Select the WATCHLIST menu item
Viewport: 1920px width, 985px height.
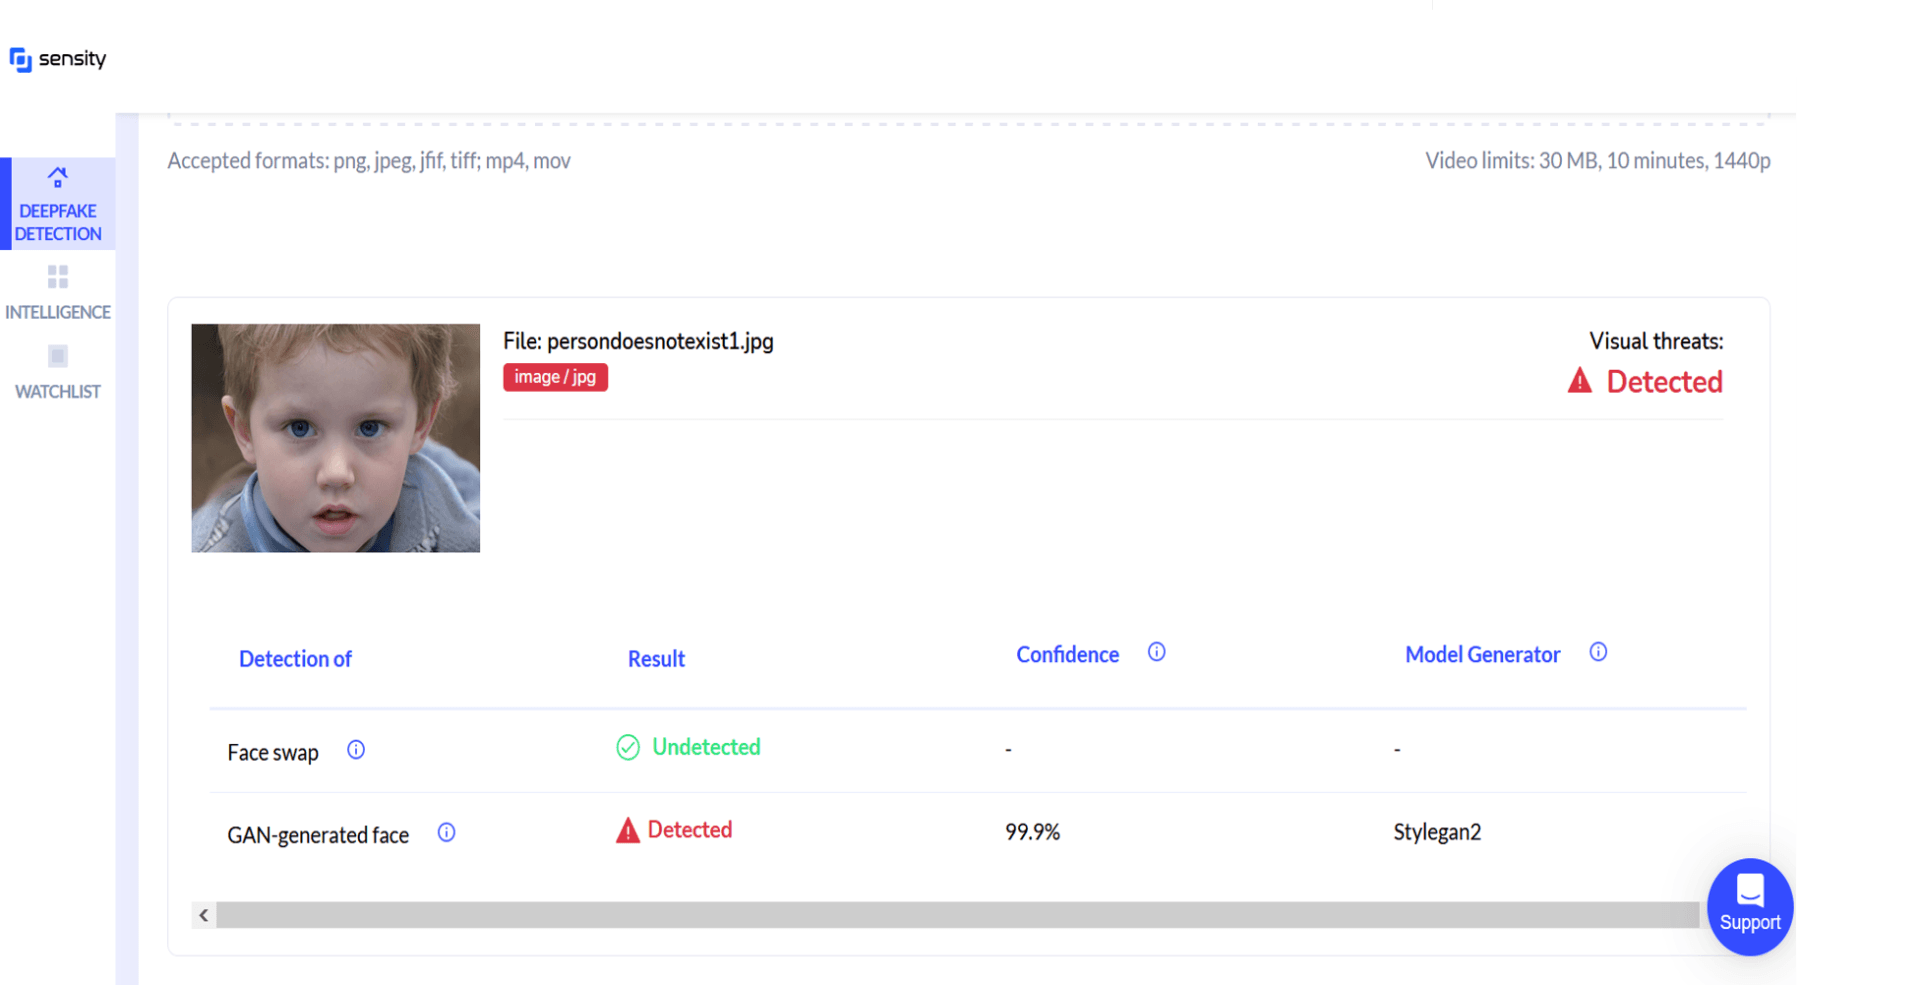(x=58, y=372)
